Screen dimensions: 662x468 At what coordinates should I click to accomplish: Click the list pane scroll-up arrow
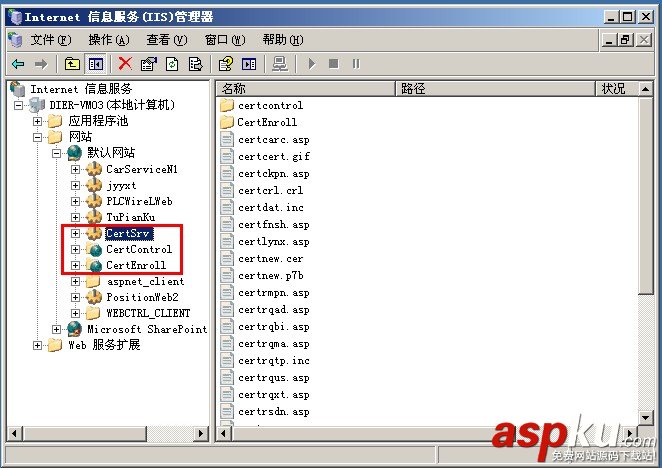[x=646, y=89]
